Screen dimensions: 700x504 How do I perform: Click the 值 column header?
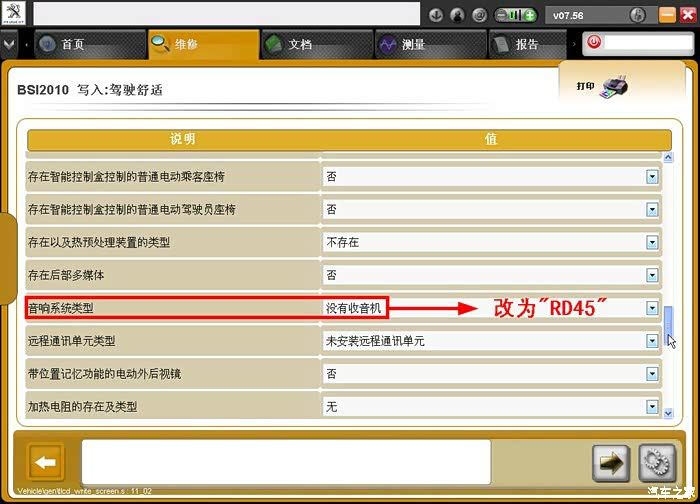pyautogui.click(x=491, y=139)
